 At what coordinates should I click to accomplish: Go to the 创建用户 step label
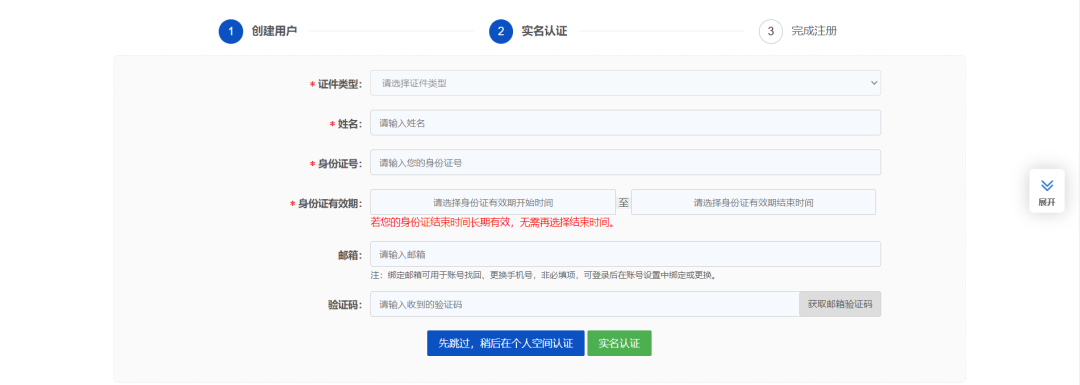pyautogui.click(x=275, y=31)
